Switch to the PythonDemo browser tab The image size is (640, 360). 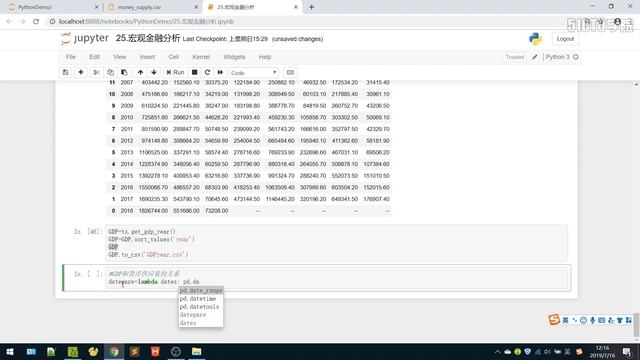[53, 7]
